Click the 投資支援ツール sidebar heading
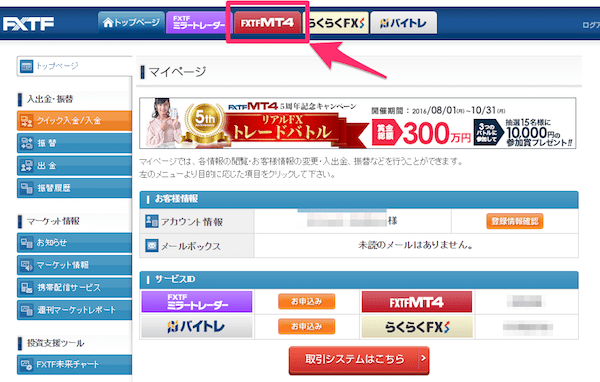The height and width of the screenshot is (382, 600). (55, 343)
